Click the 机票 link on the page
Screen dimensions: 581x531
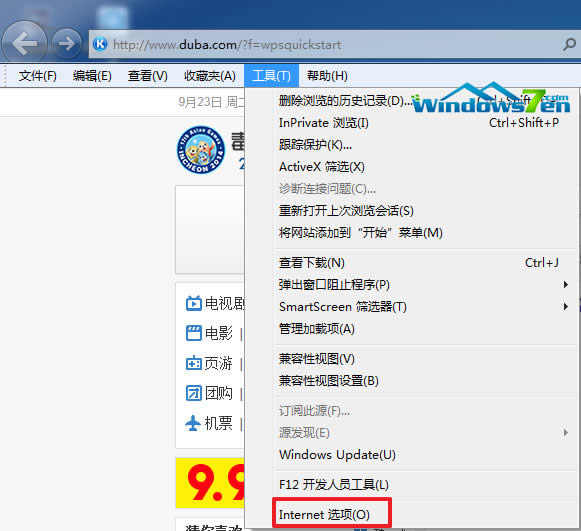tap(219, 423)
